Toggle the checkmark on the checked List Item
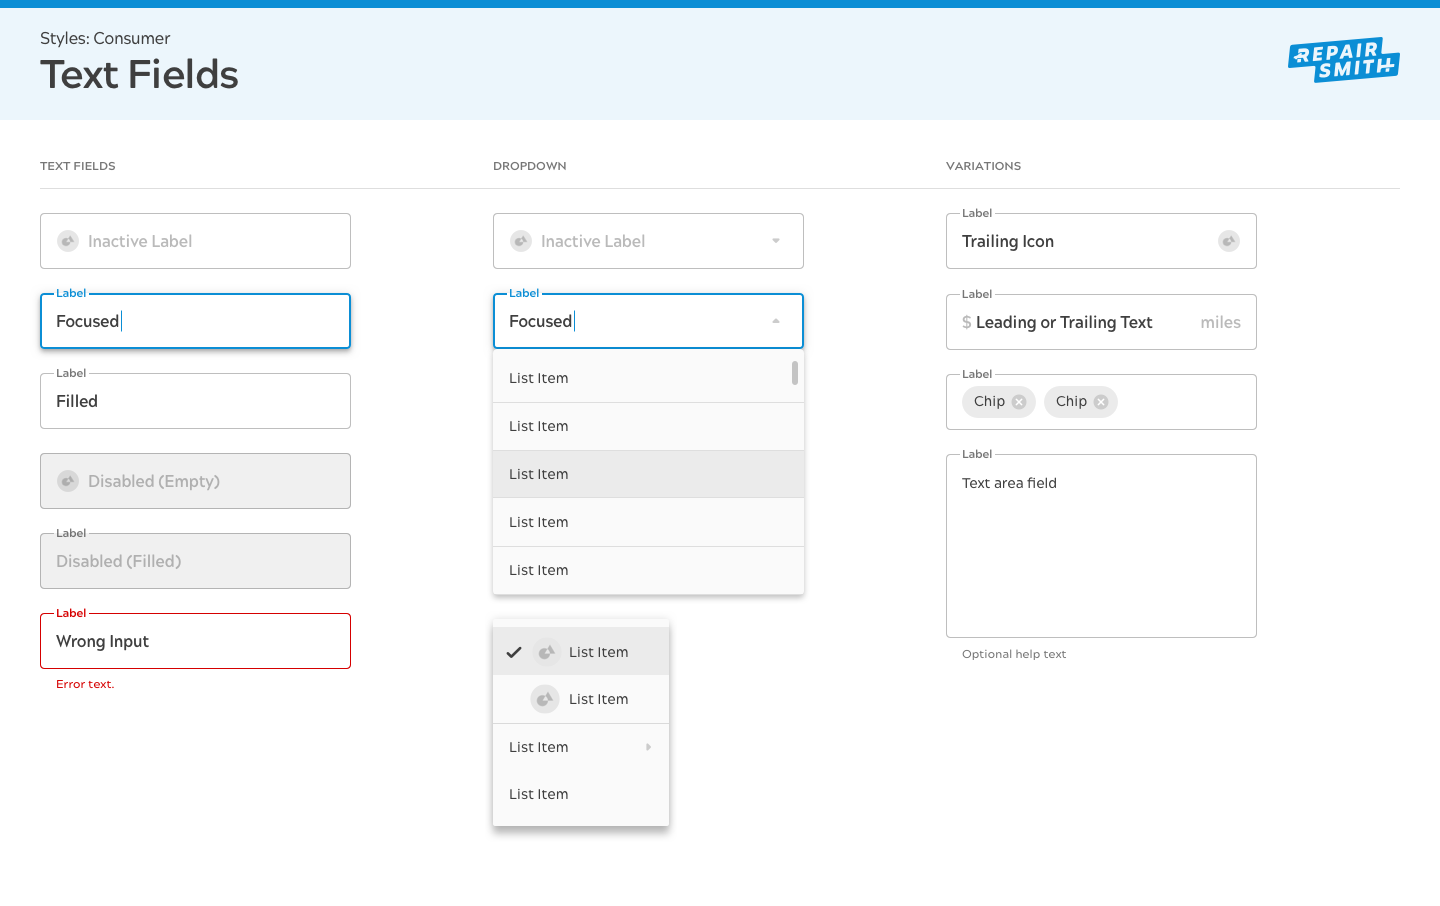Image resolution: width=1440 pixels, height=906 pixels. pyautogui.click(x=514, y=652)
